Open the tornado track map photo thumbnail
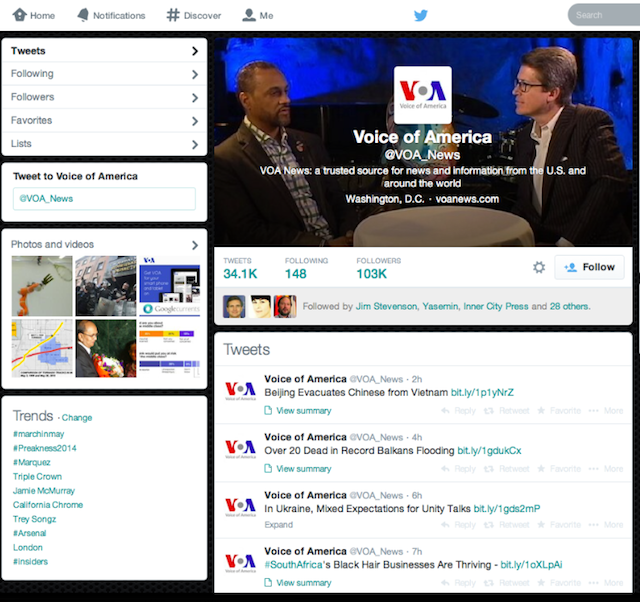This screenshot has width=640, height=602. 42,349
